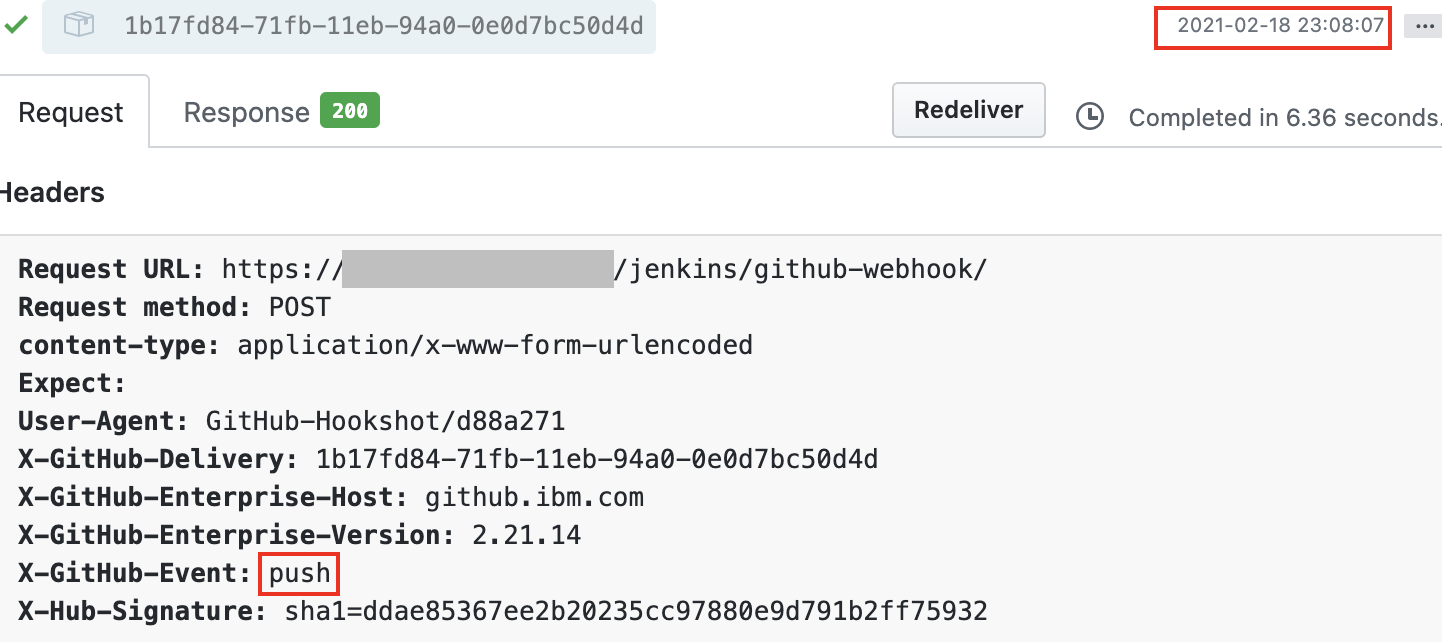This screenshot has width=1442, height=642.
Task: Select delivery GUID 1b17fd84 at the top
Action: coord(384,26)
